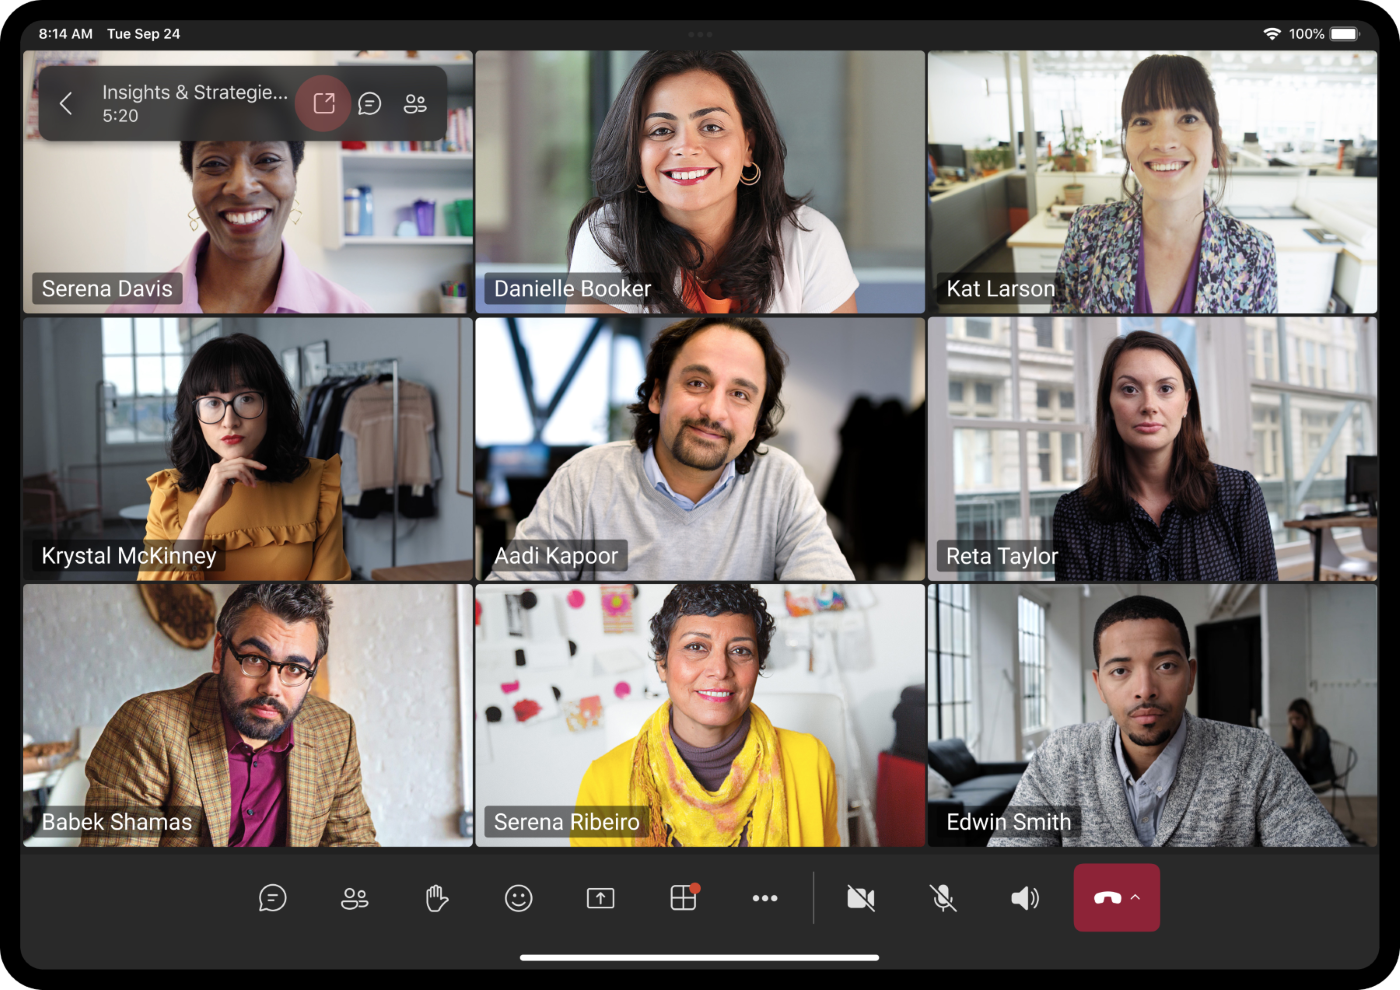Select Aadi Kapoor video tile

pos(700,449)
